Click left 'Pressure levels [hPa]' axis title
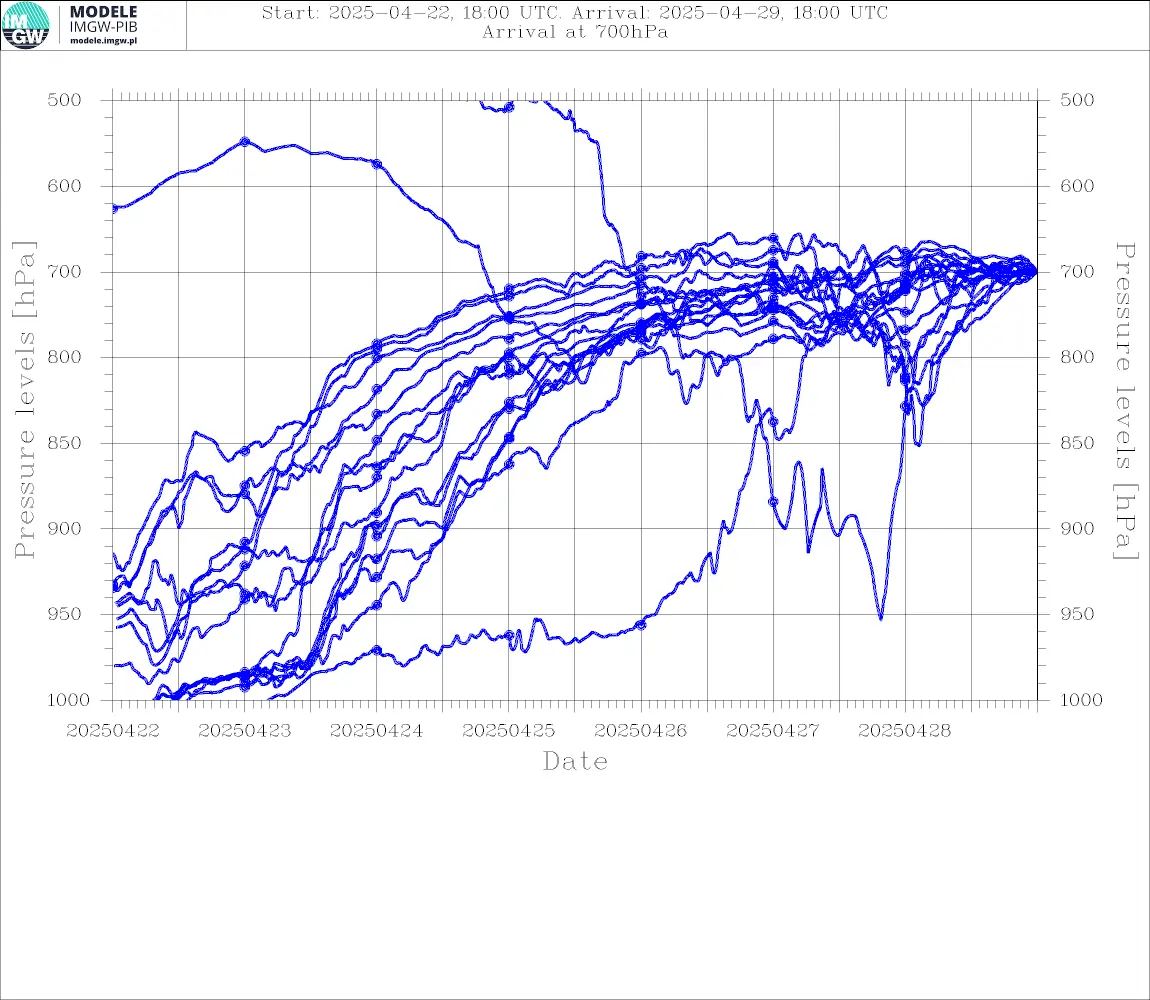Screen dimensions: 1150x1000 point(25,400)
